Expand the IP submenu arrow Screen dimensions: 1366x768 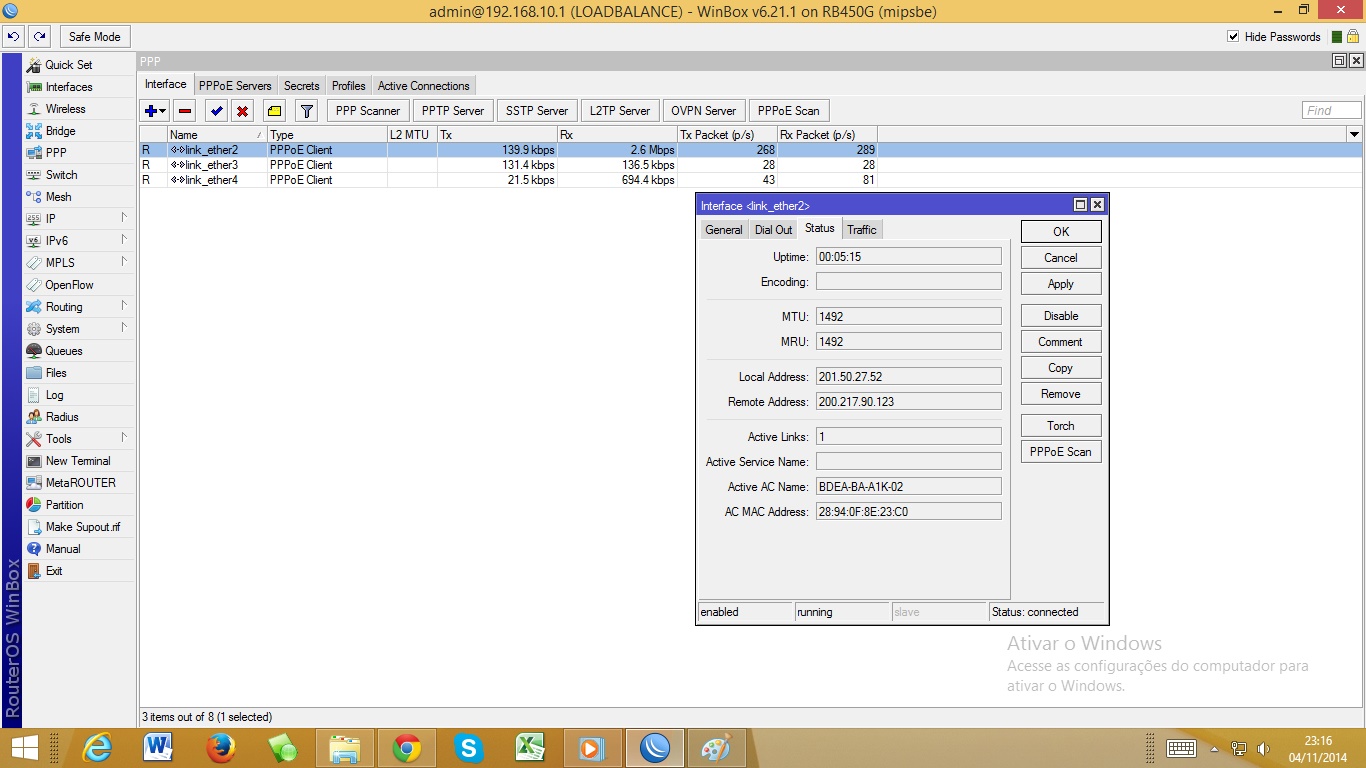[x=125, y=218]
